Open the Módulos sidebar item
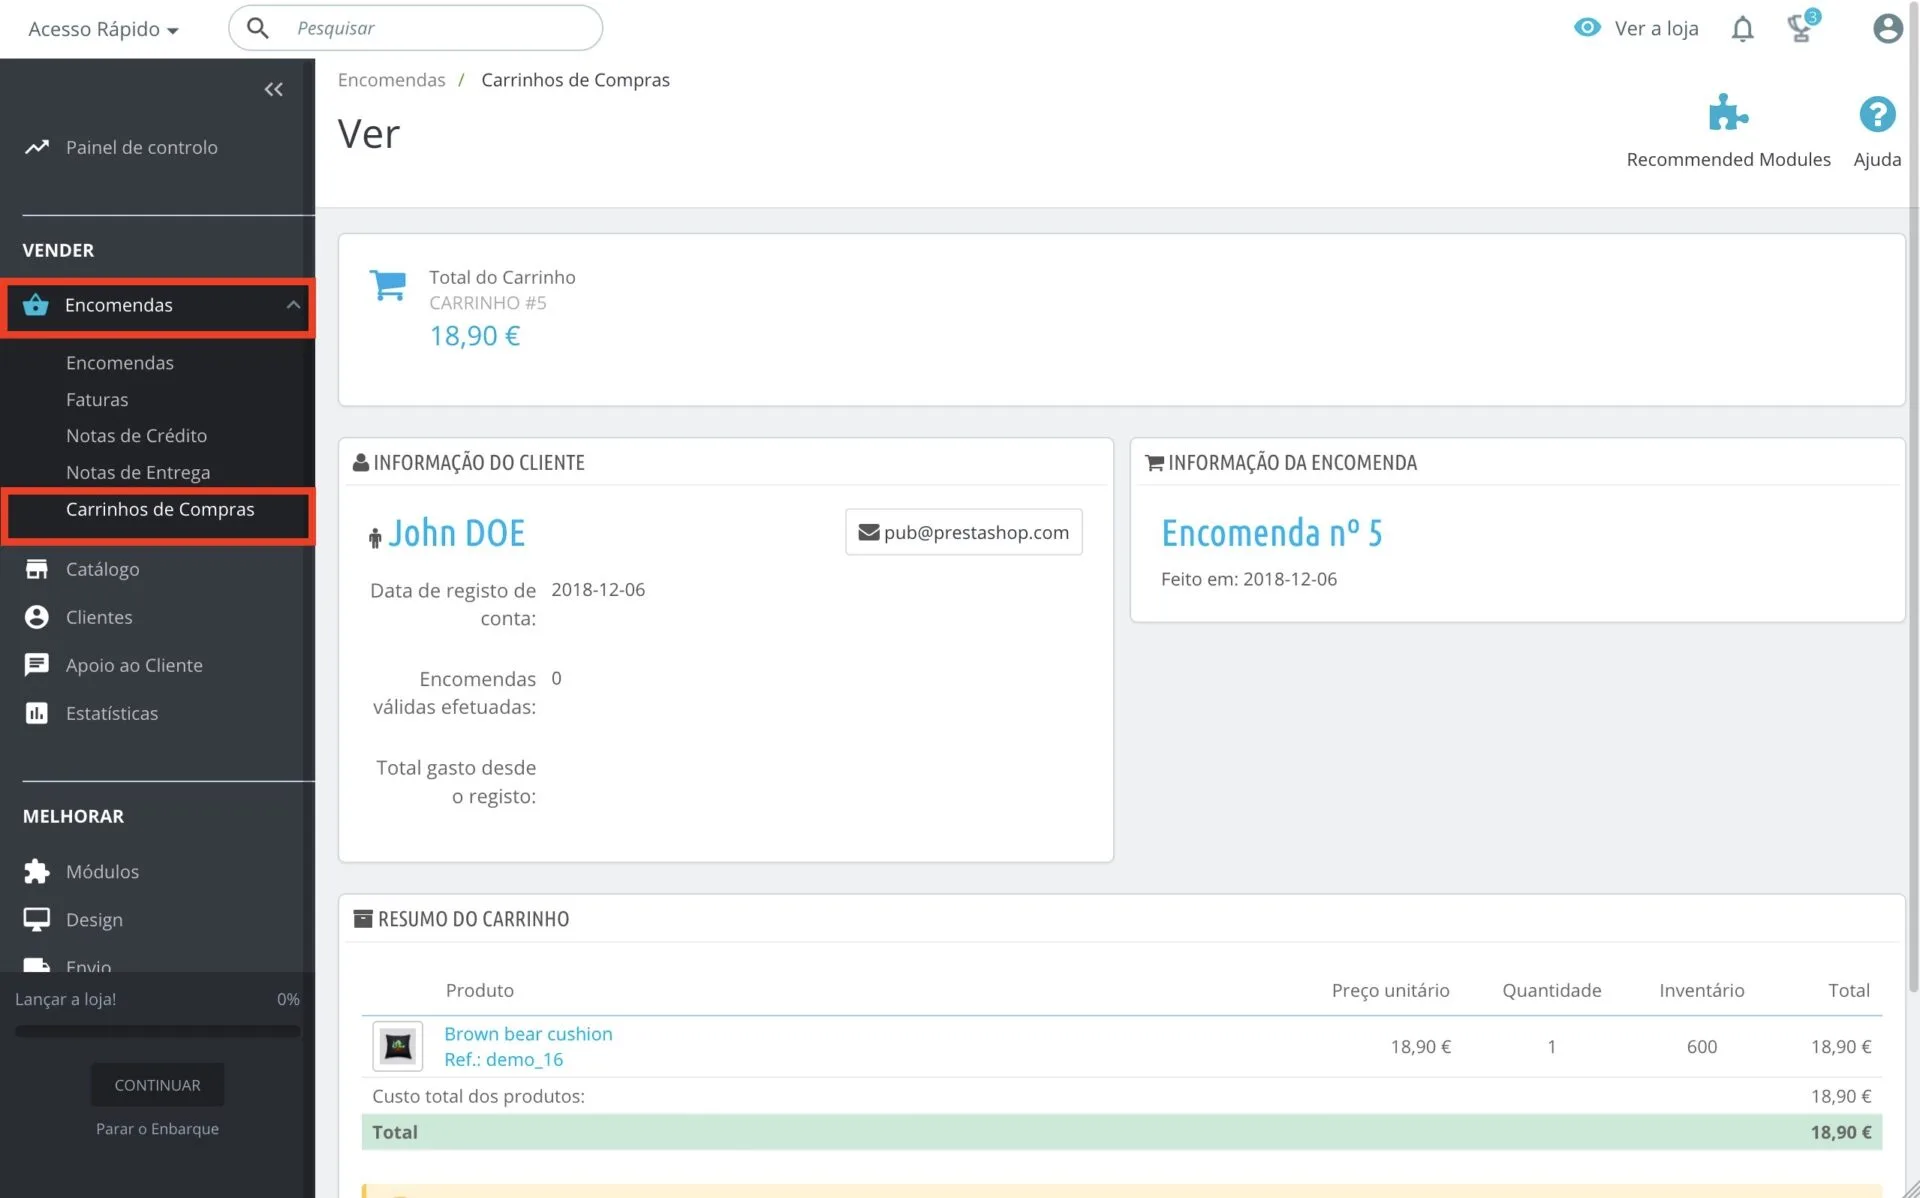 (102, 871)
